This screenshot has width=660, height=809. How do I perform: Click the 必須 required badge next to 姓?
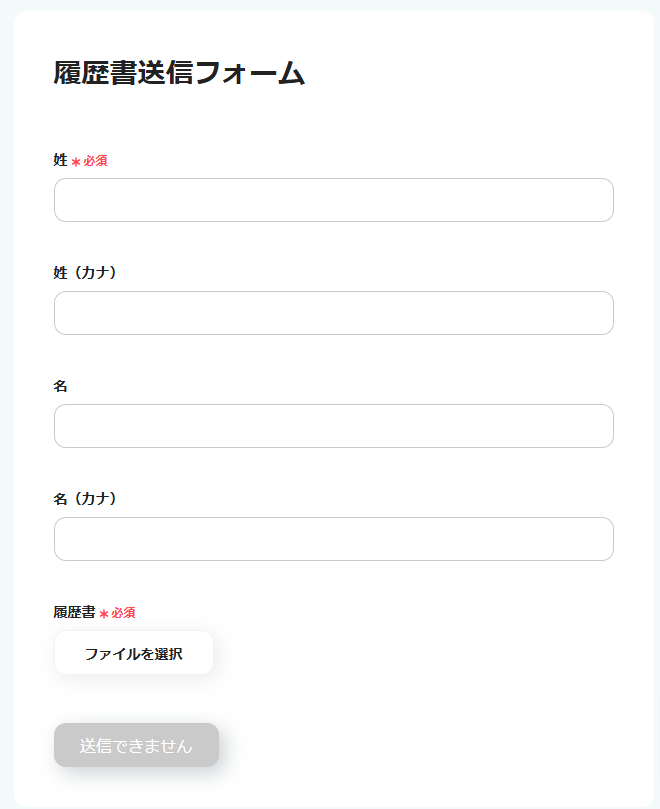pos(95,159)
